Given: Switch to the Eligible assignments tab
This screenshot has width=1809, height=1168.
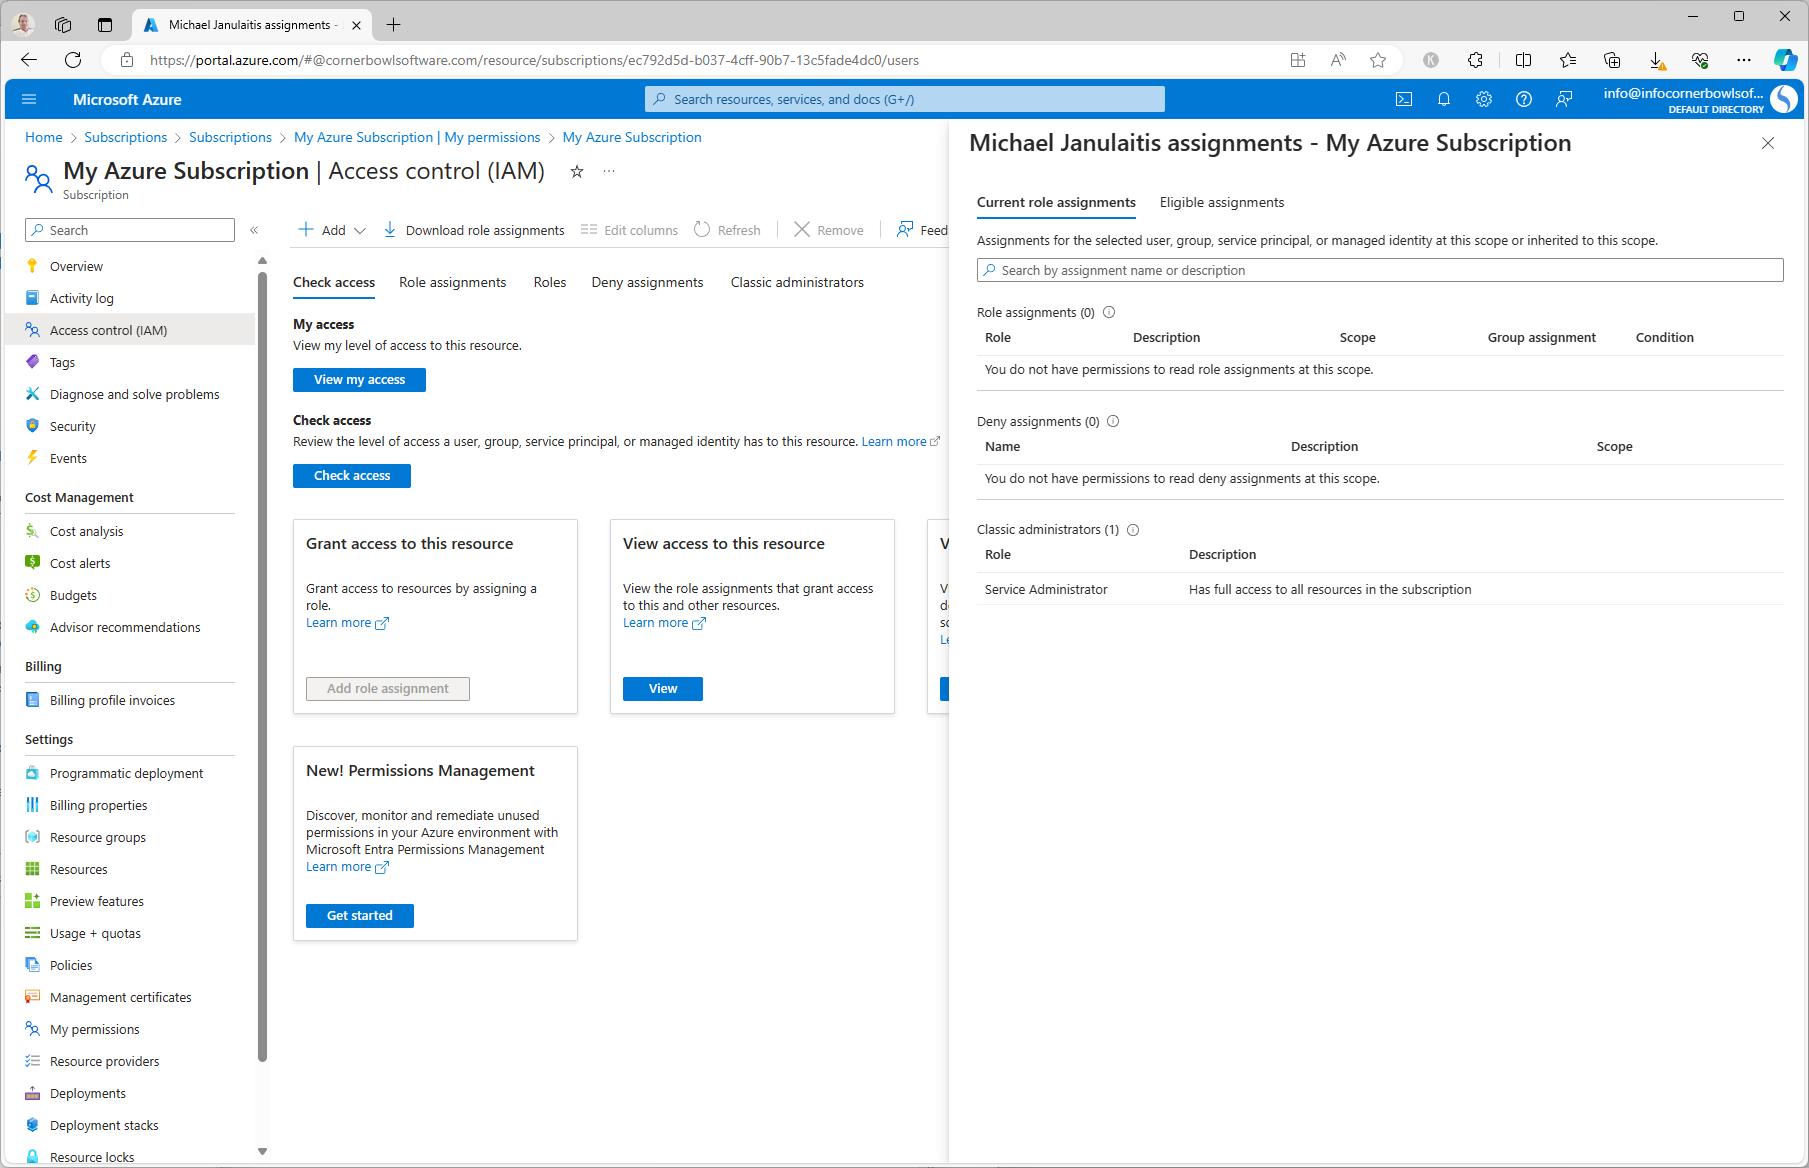Looking at the screenshot, I should 1221,202.
